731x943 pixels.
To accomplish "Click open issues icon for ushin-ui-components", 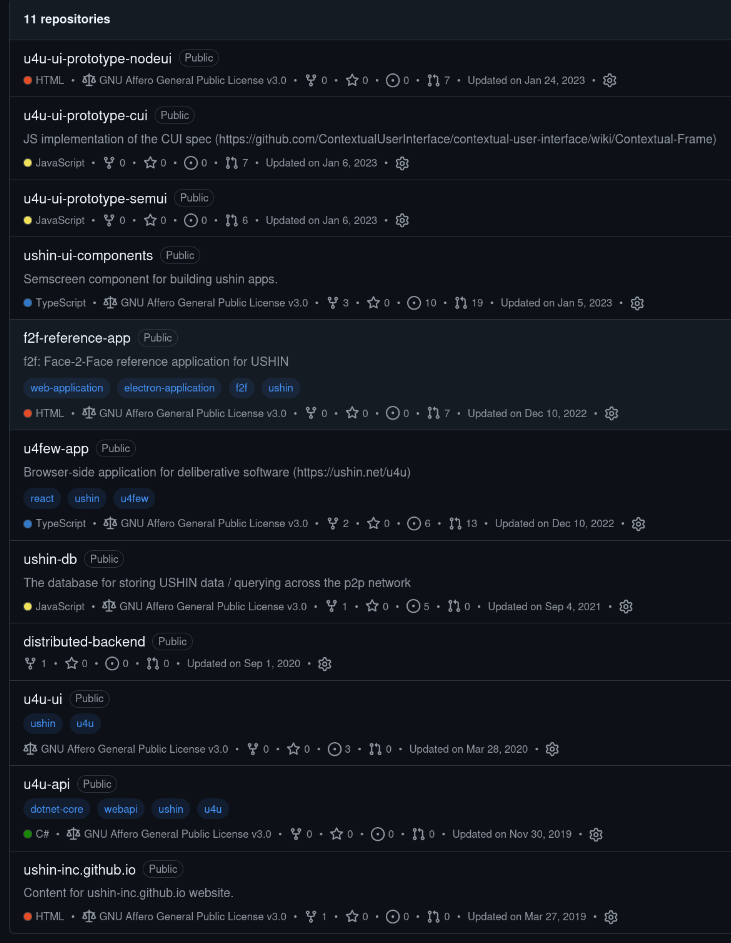I will coord(414,303).
